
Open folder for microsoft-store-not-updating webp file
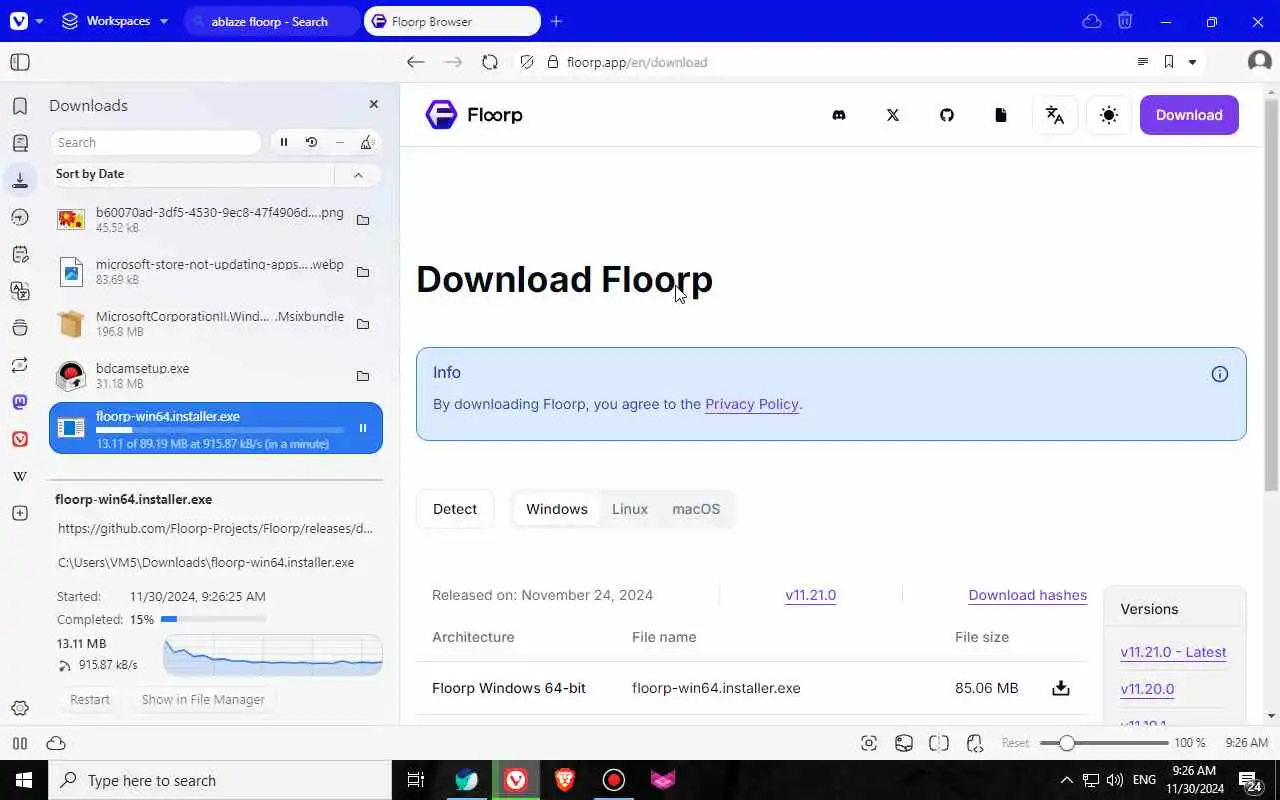[363, 272]
